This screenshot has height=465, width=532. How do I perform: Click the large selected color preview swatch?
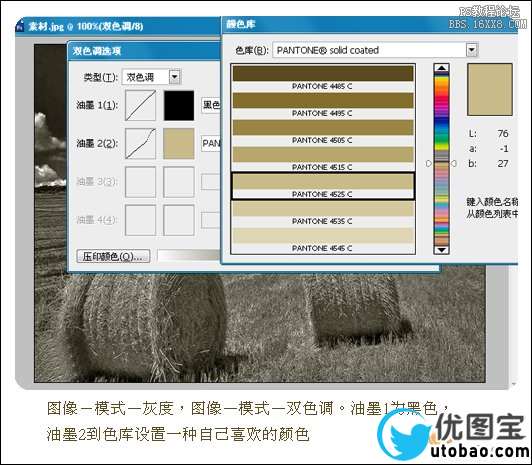(490, 90)
